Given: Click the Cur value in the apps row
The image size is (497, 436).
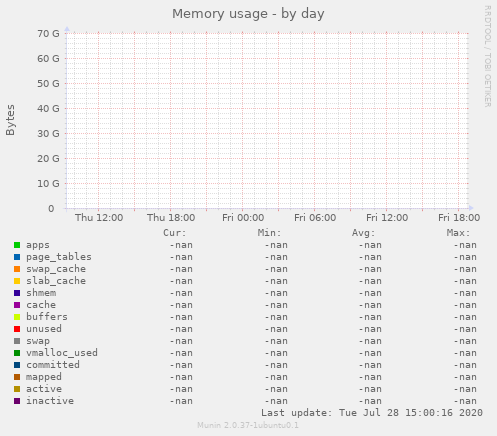Looking at the screenshot, I should pos(181,245).
